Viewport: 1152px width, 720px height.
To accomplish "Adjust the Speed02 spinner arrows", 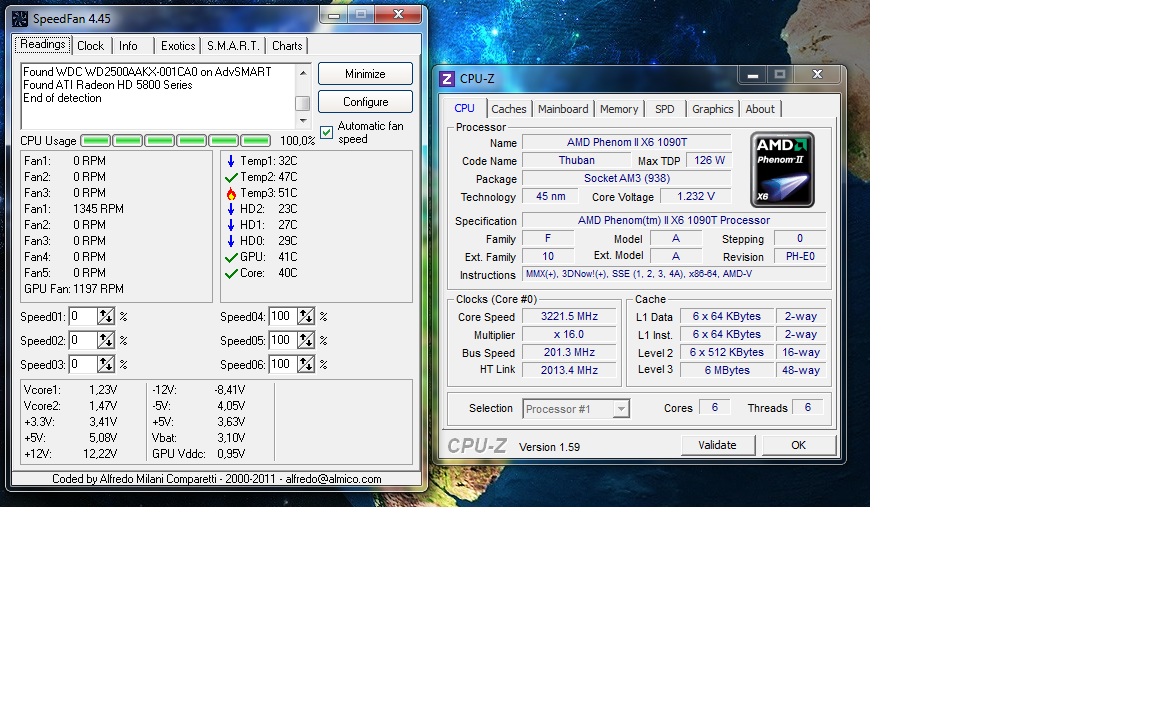I will coord(106,341).
